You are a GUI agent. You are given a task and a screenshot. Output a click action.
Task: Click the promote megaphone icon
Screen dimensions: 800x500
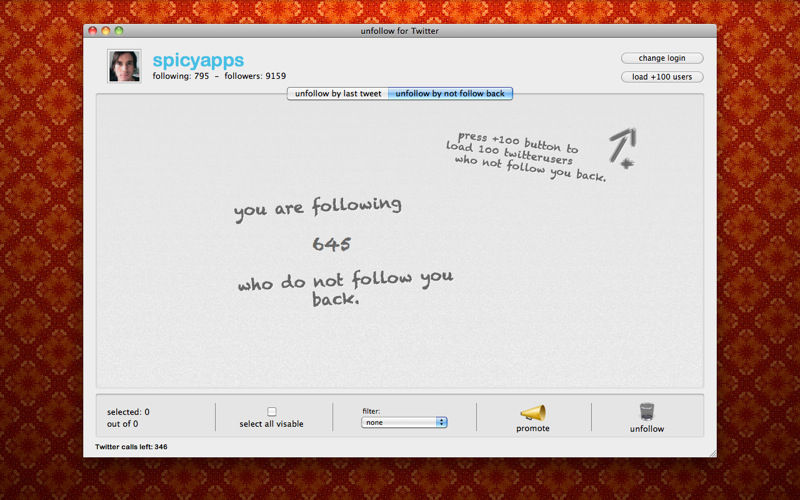tap(532, 412)
